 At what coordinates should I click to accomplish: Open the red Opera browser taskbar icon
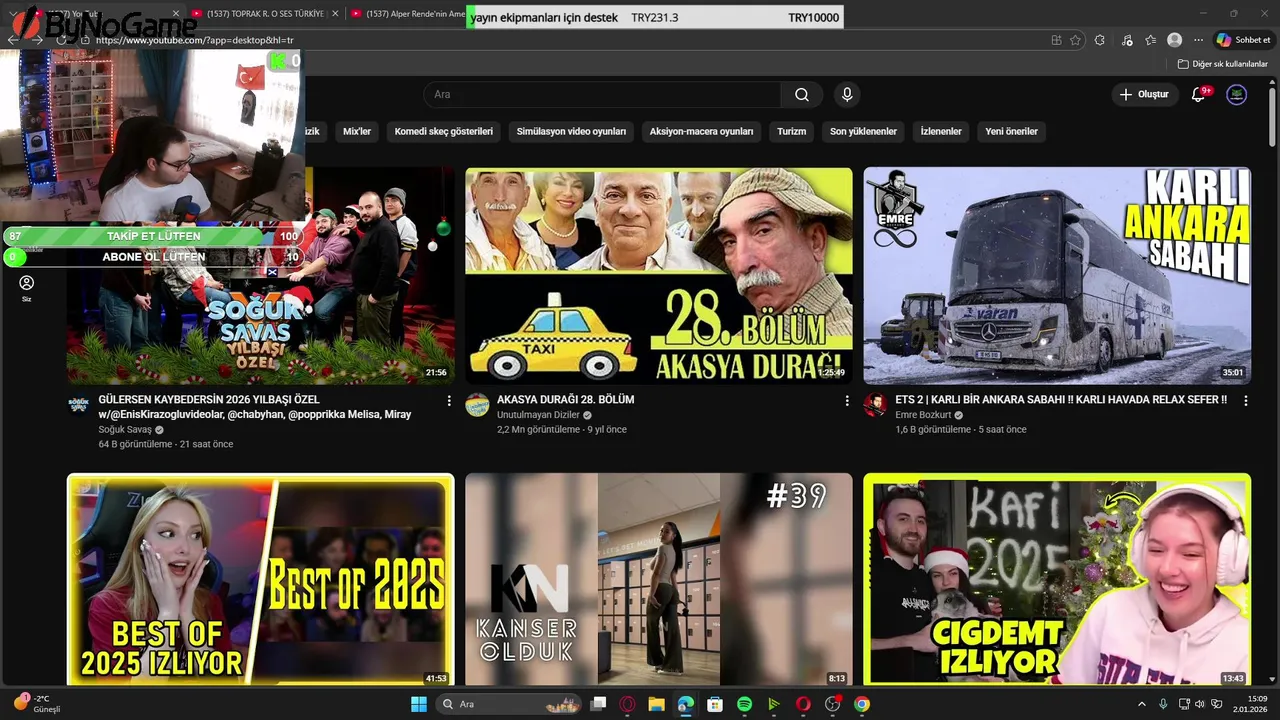(803, 704)
